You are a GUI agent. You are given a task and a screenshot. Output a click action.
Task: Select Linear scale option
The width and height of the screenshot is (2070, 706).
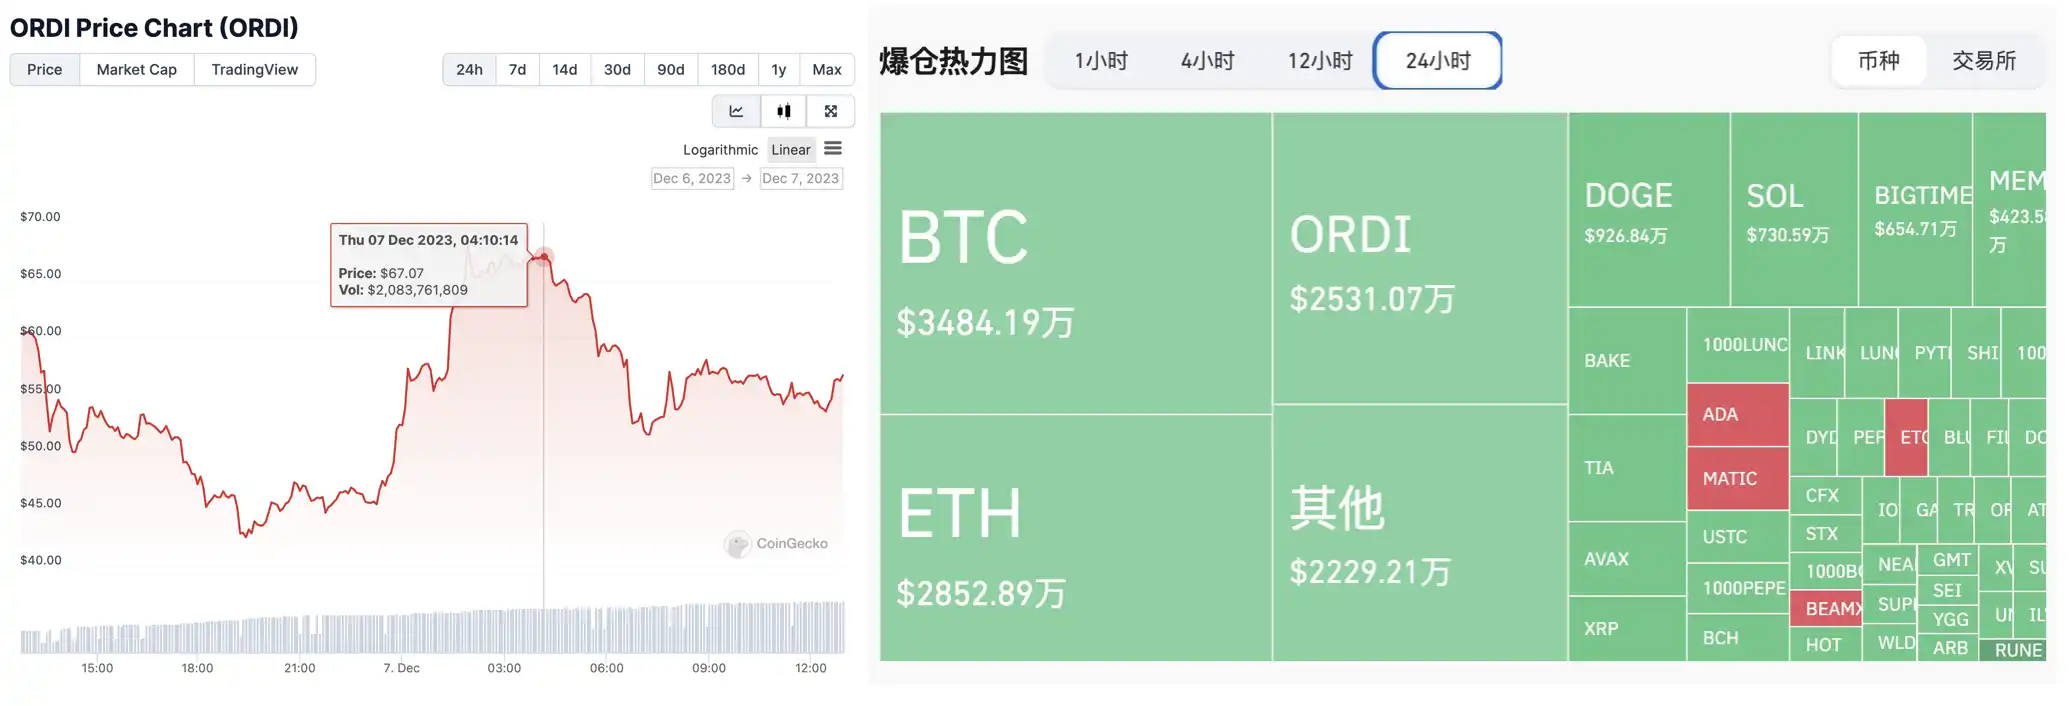click(791, 150)
